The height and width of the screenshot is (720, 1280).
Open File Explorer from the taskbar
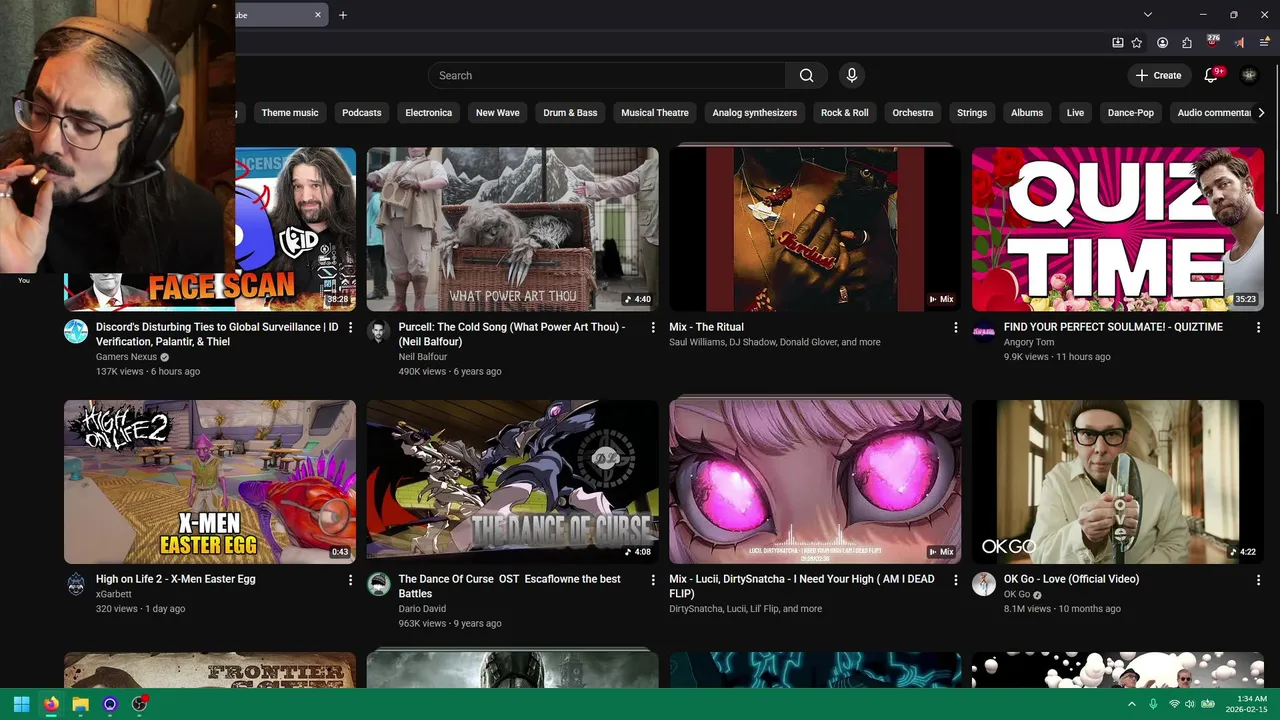(x=81, y=704)
